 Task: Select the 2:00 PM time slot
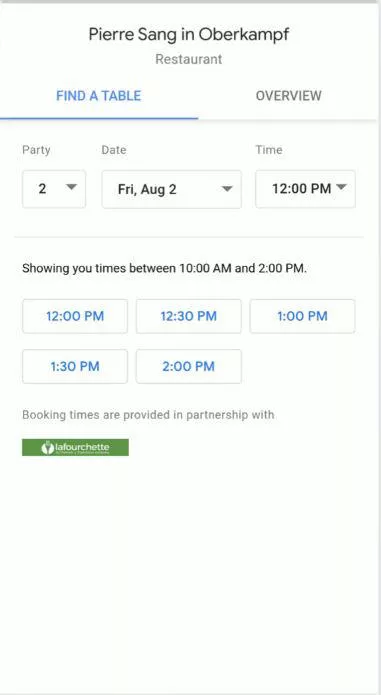coord(189,367)
